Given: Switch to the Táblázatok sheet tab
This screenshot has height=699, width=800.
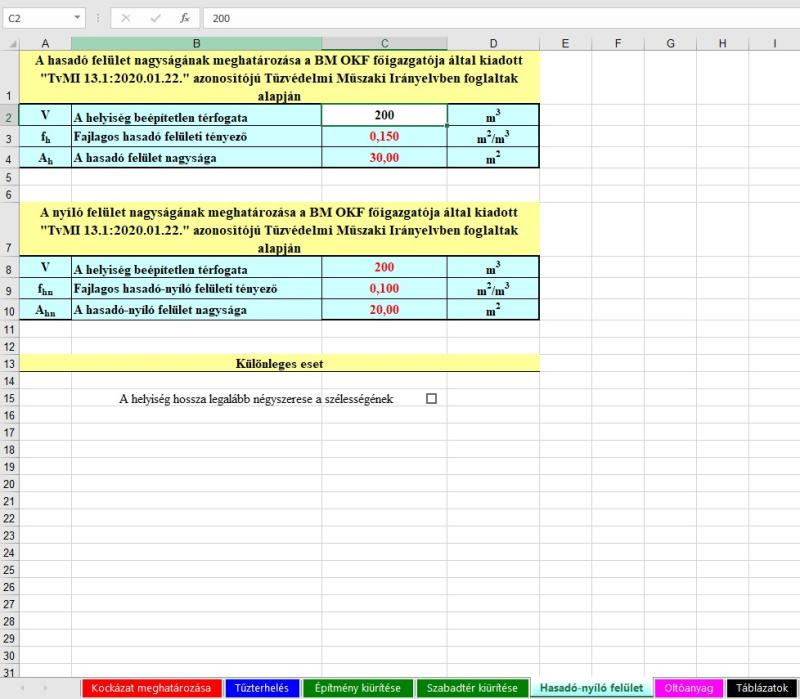Looking at the screenshot, I should pos(762,688).
